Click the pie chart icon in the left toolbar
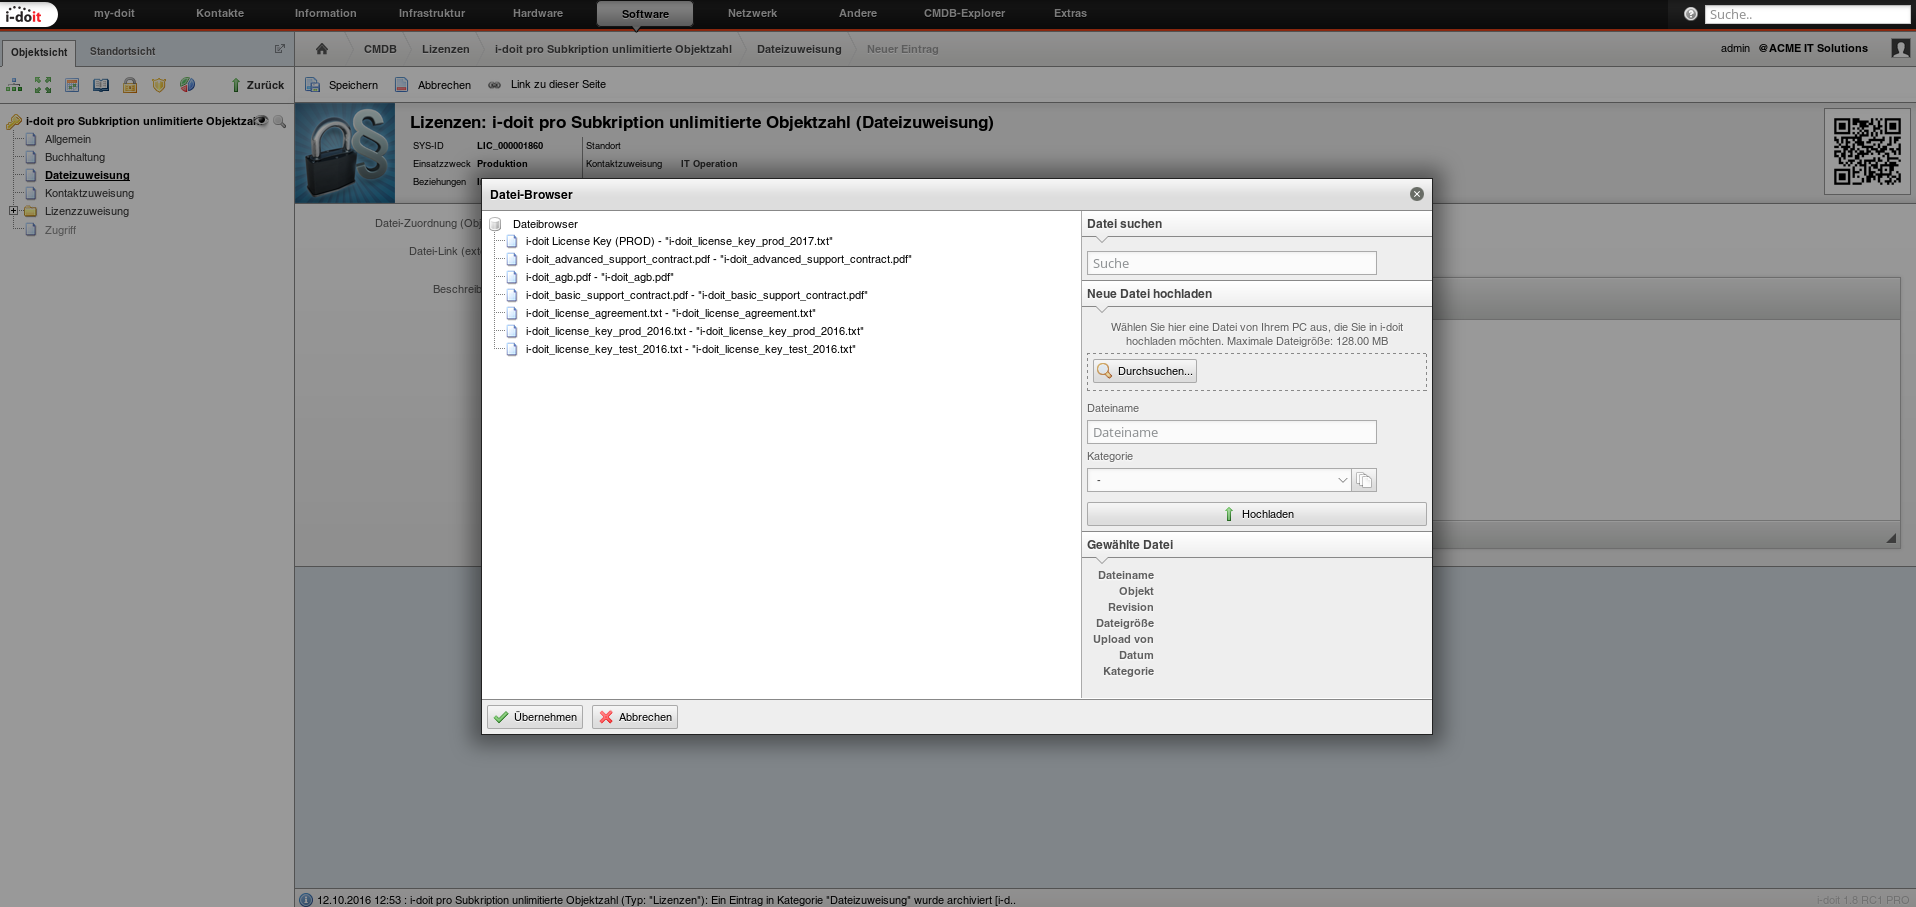 (x=188, y=85)
